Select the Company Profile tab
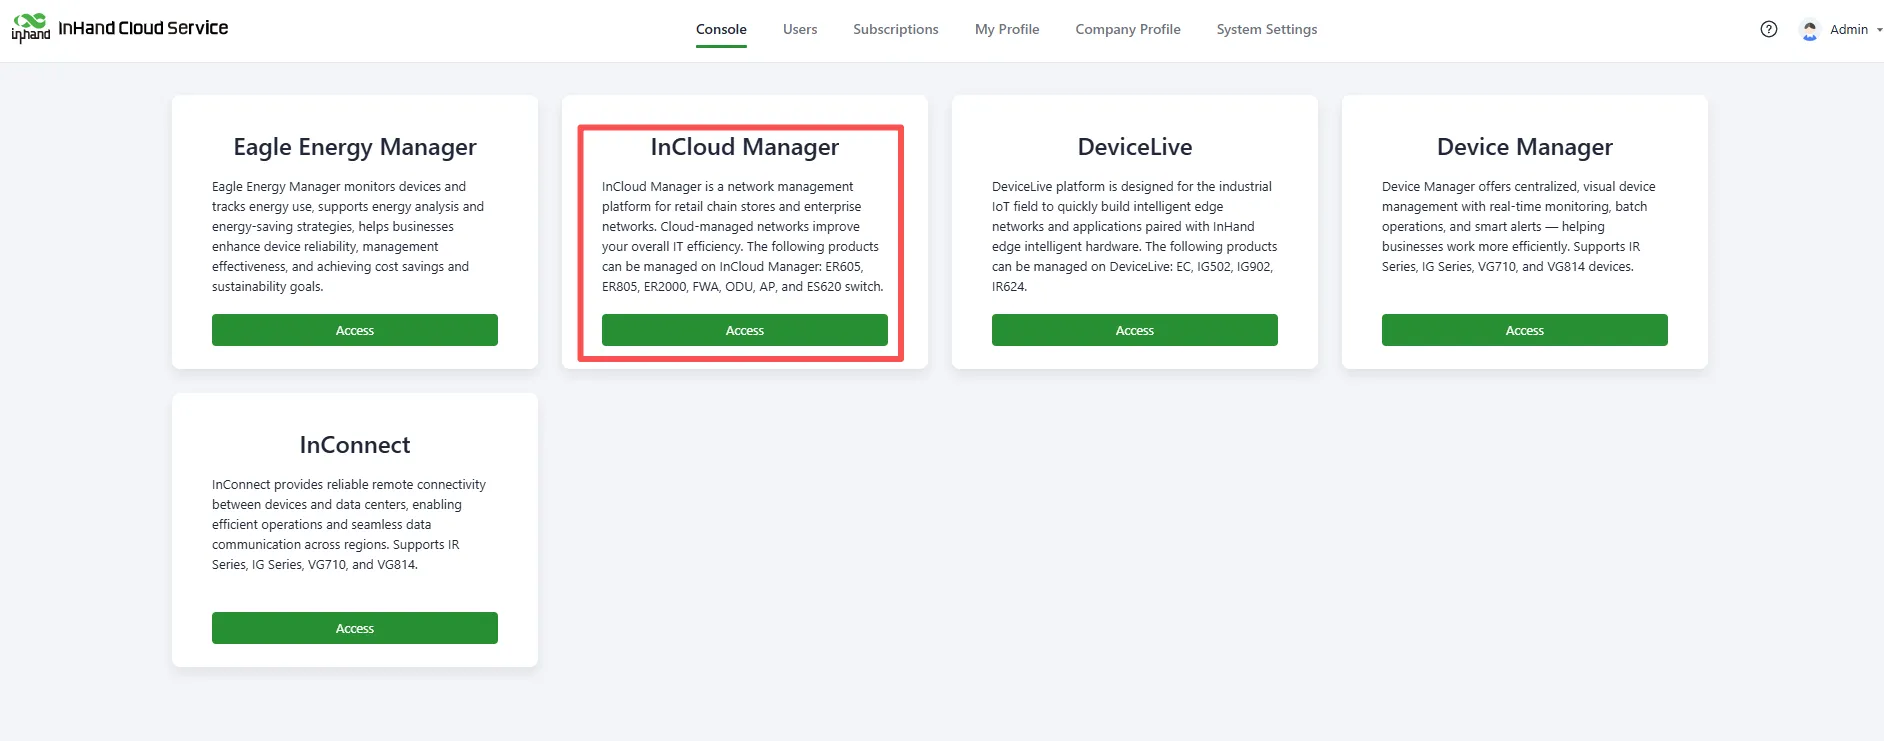 point(1128,29)
